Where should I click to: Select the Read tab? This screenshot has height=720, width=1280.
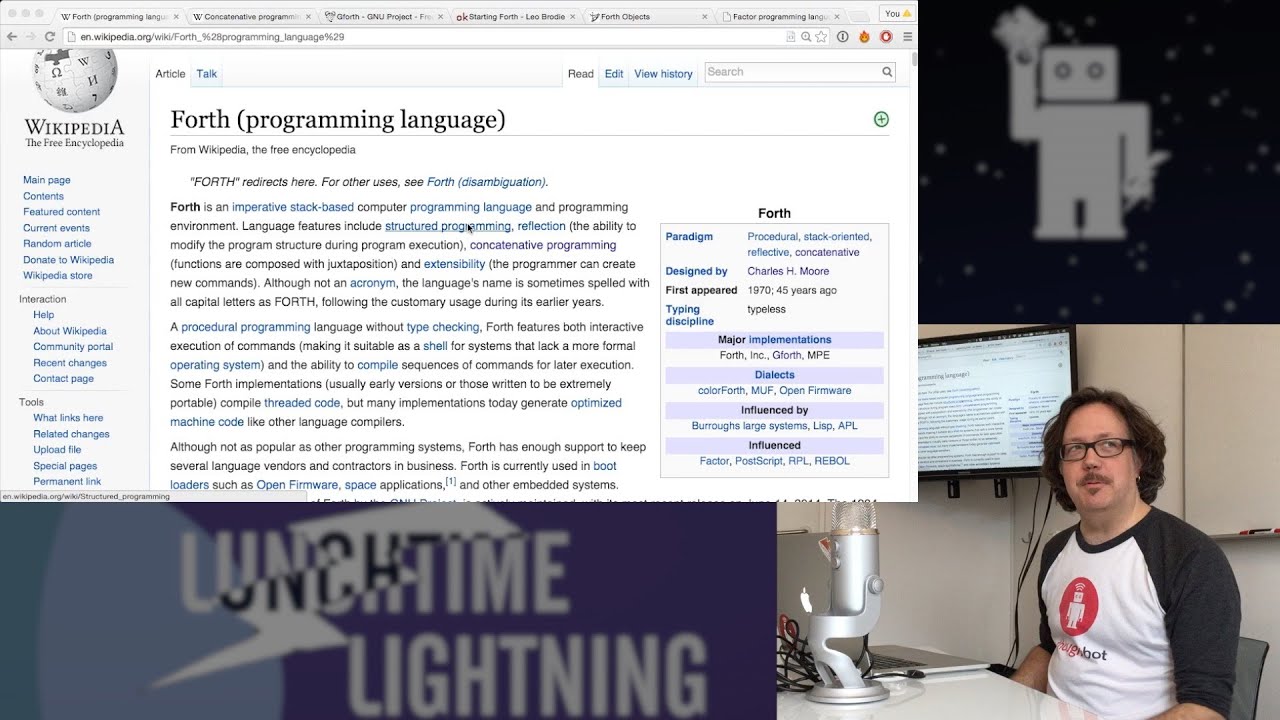tap(581, 73)
